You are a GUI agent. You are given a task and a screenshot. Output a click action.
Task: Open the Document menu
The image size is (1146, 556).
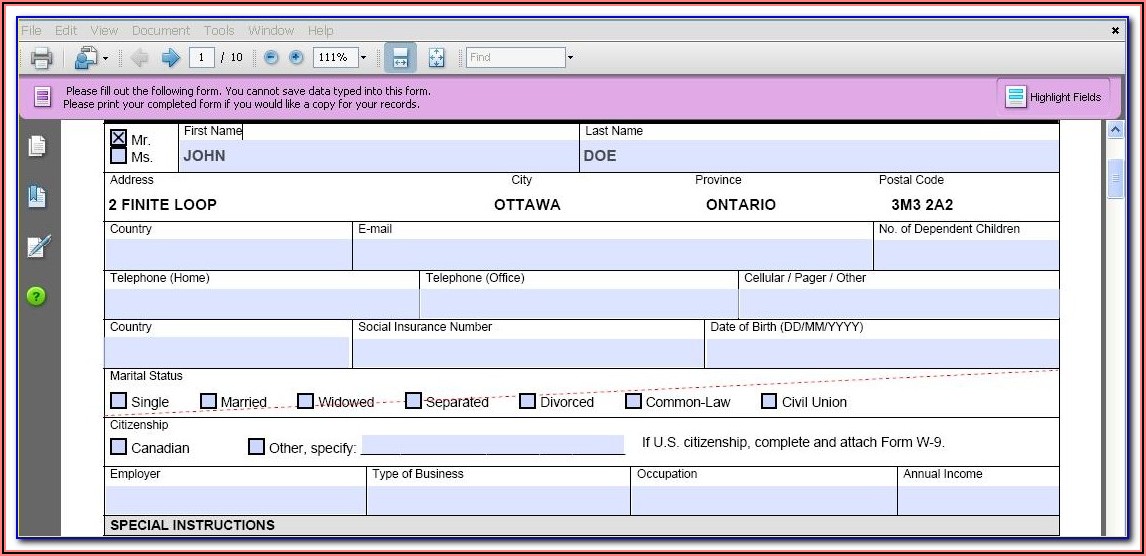160,31
